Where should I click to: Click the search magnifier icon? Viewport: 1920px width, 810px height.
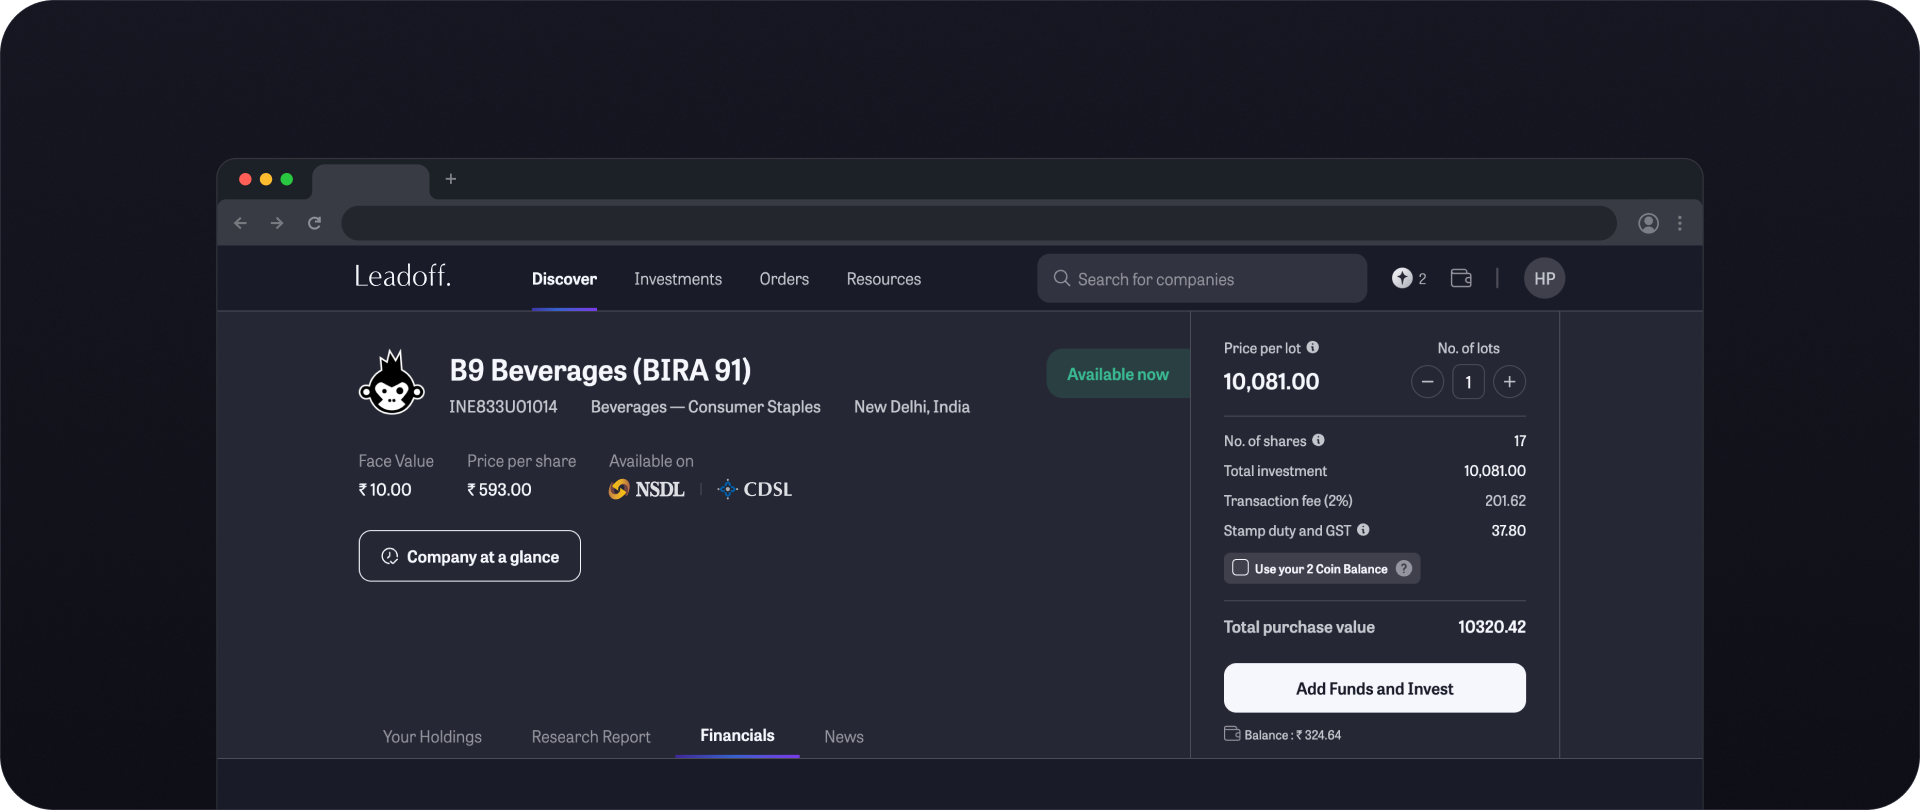click(x=1061, y=278)
